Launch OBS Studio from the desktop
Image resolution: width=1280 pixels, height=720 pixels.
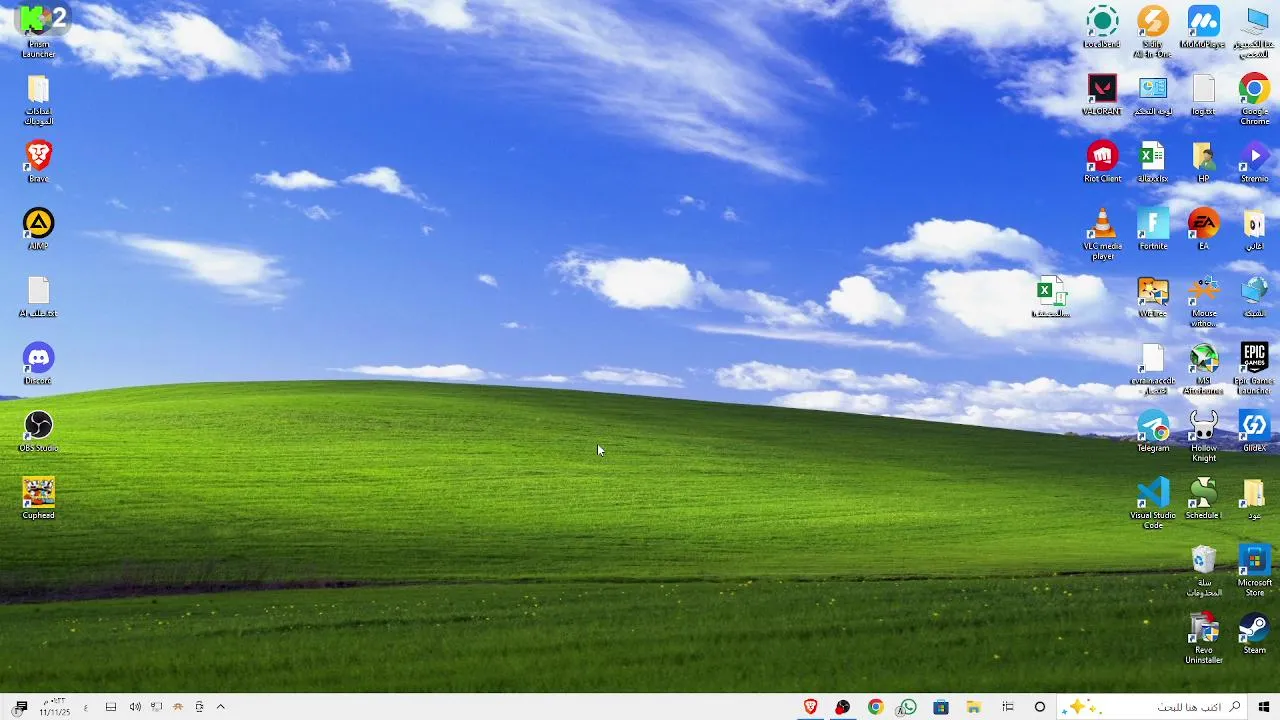(x=38, y=431)
